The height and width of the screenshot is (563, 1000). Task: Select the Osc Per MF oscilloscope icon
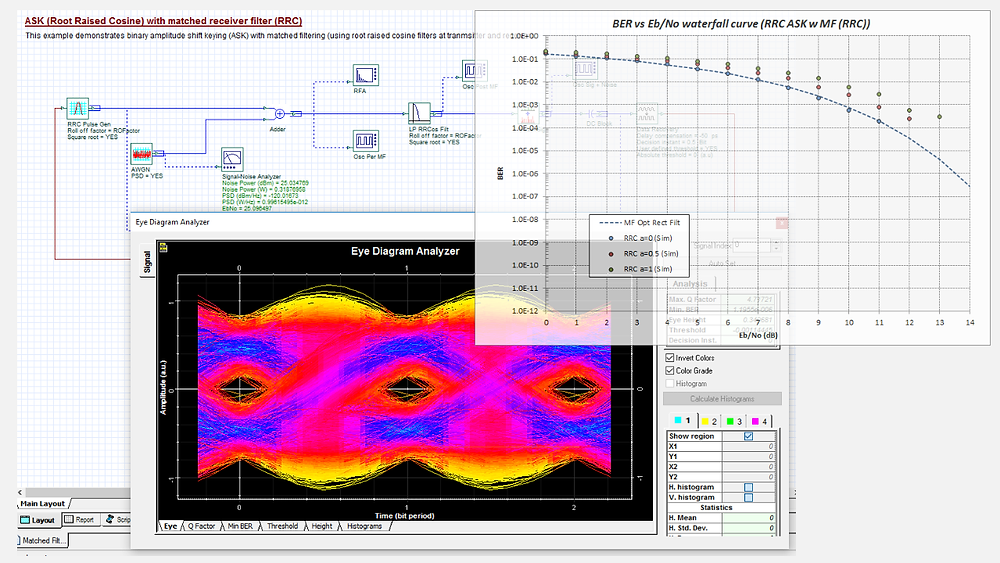coord(365,141)
